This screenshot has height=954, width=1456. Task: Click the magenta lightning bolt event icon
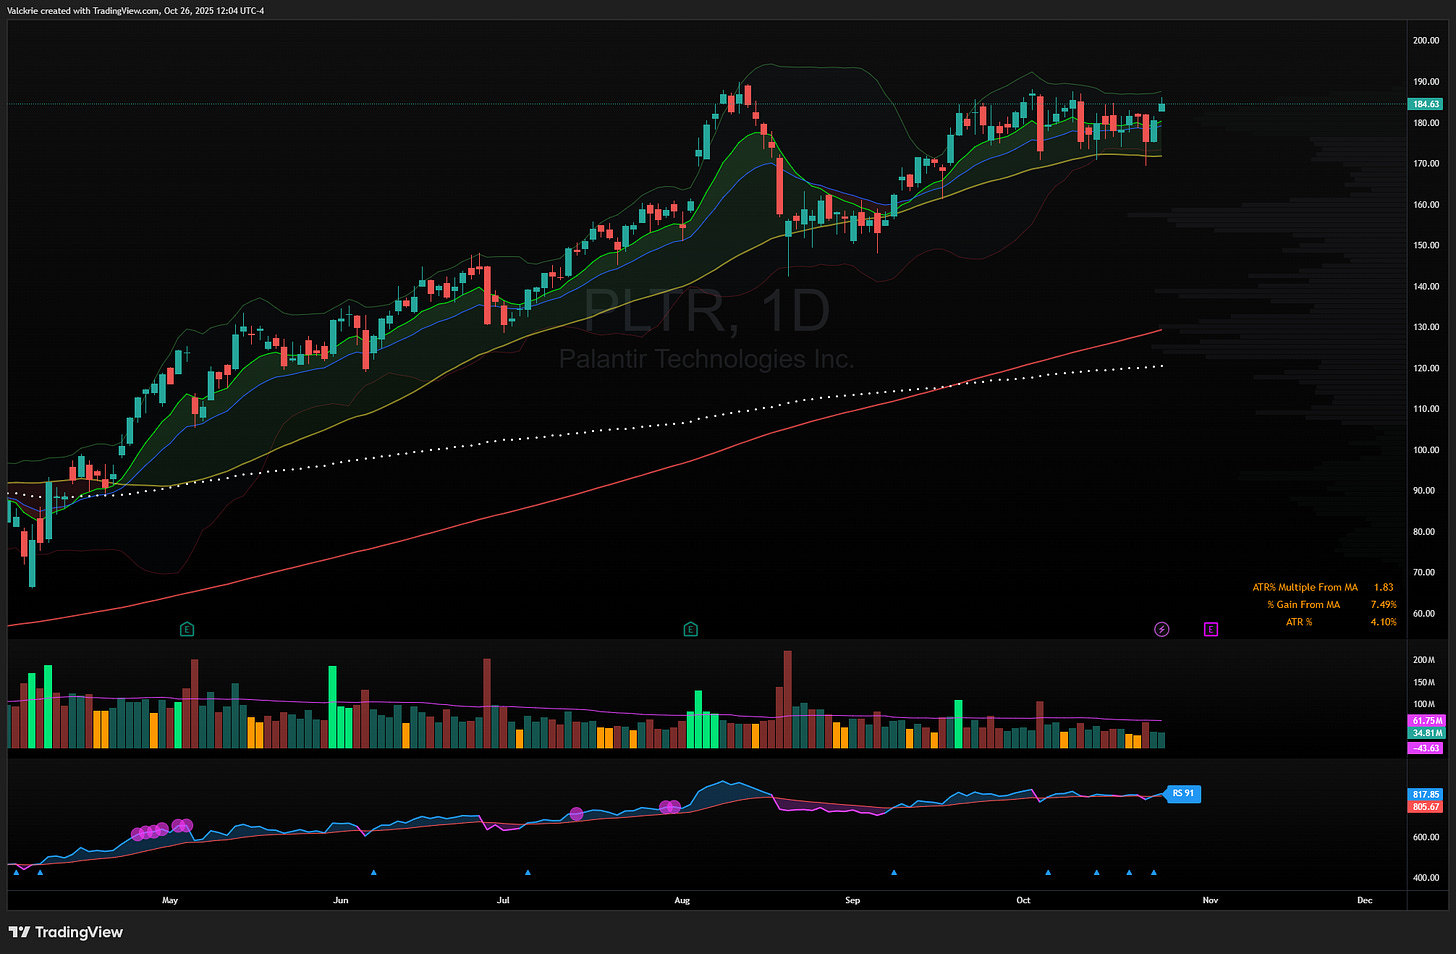1161,629
